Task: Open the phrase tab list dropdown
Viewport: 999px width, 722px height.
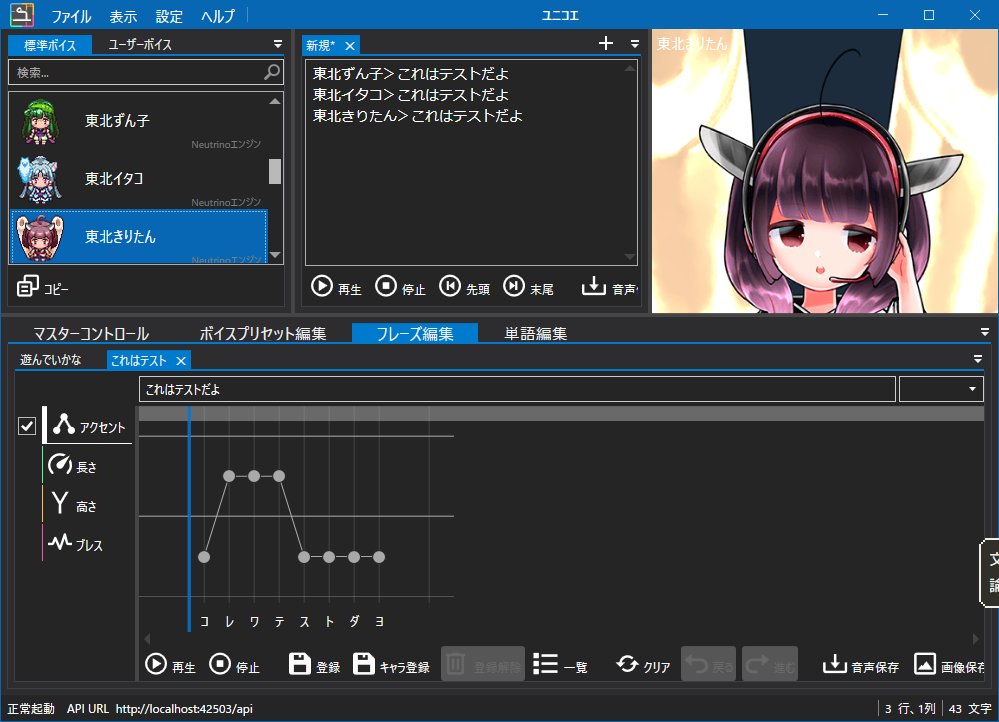Action: coord(978,359)
